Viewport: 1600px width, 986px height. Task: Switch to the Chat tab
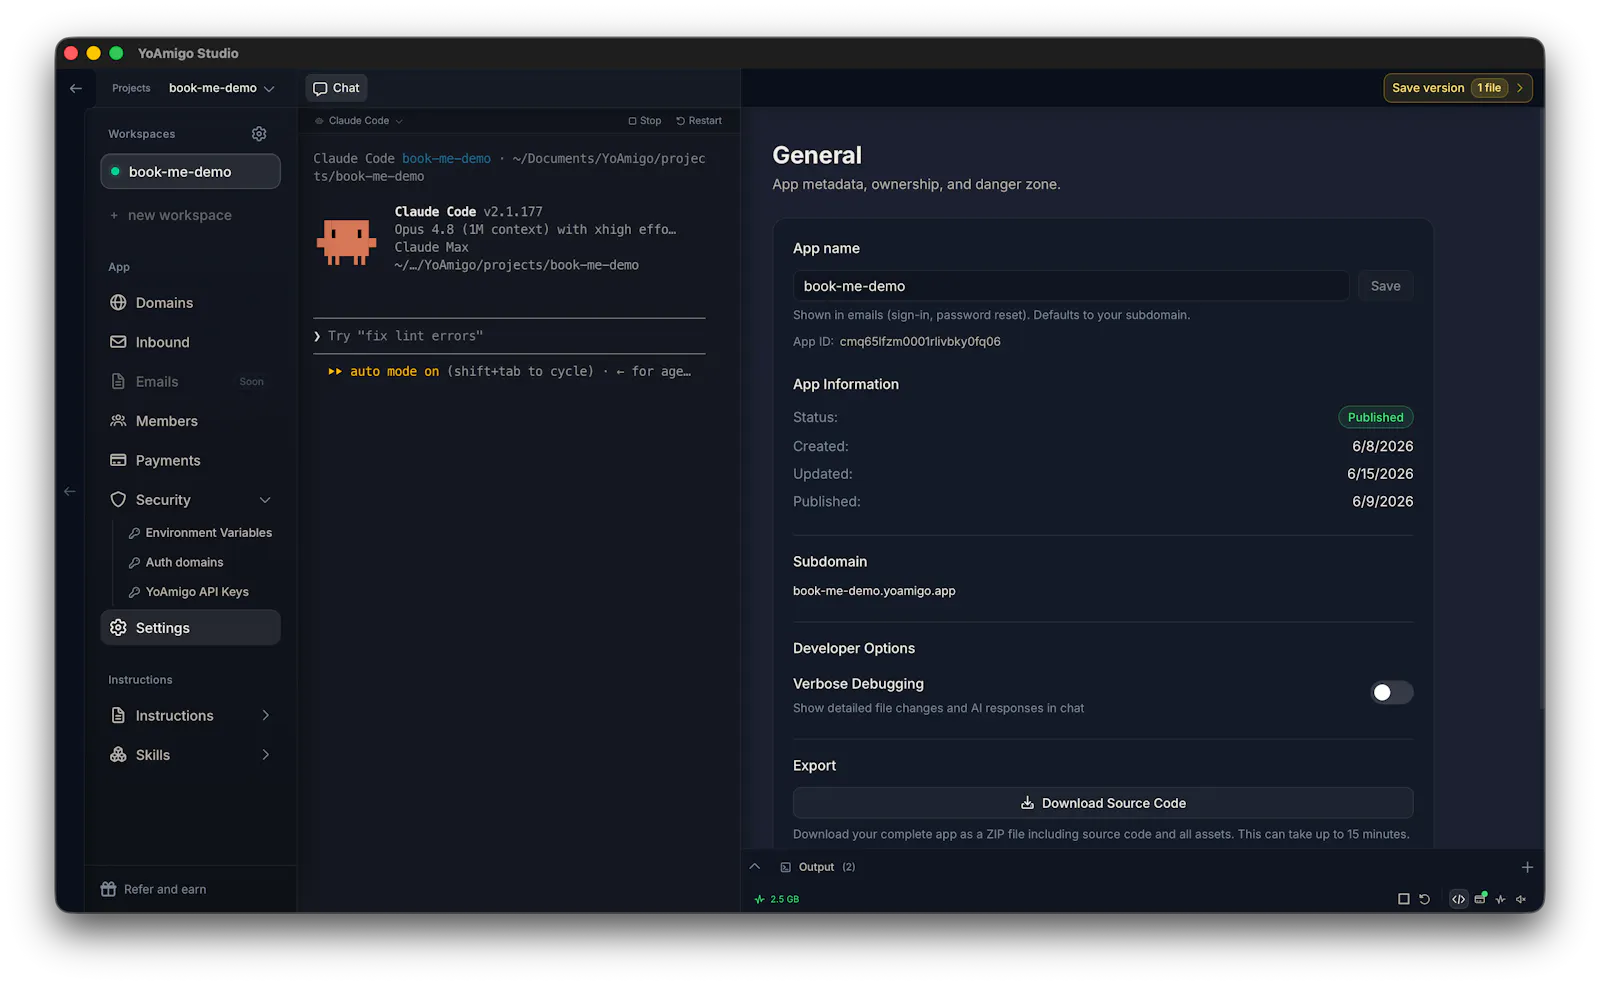336,88
